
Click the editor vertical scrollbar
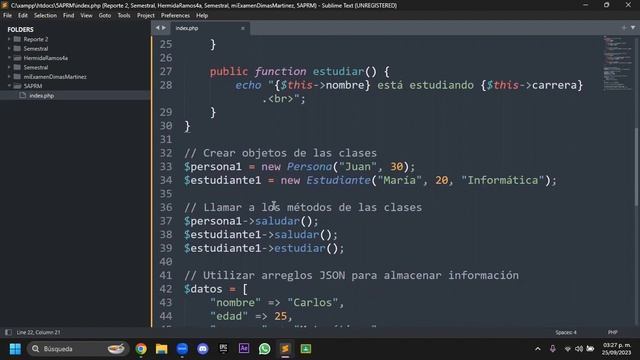click(637, 167)
